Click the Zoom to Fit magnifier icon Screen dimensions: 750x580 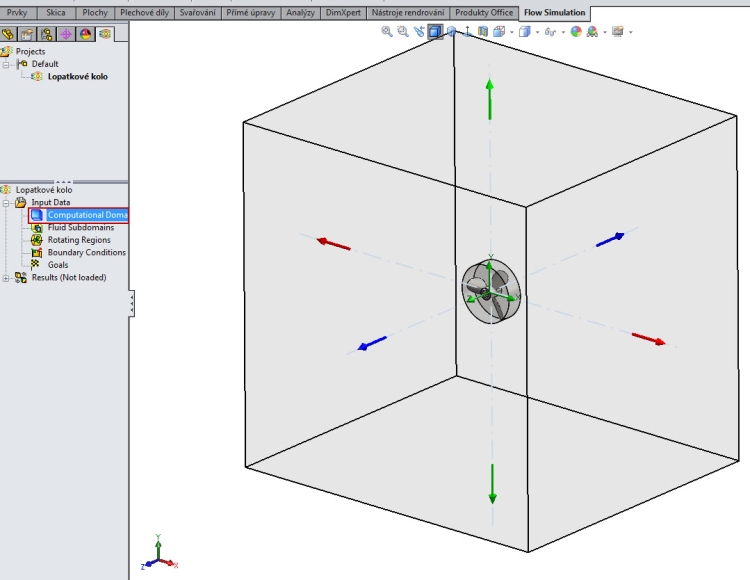point(387,32)
